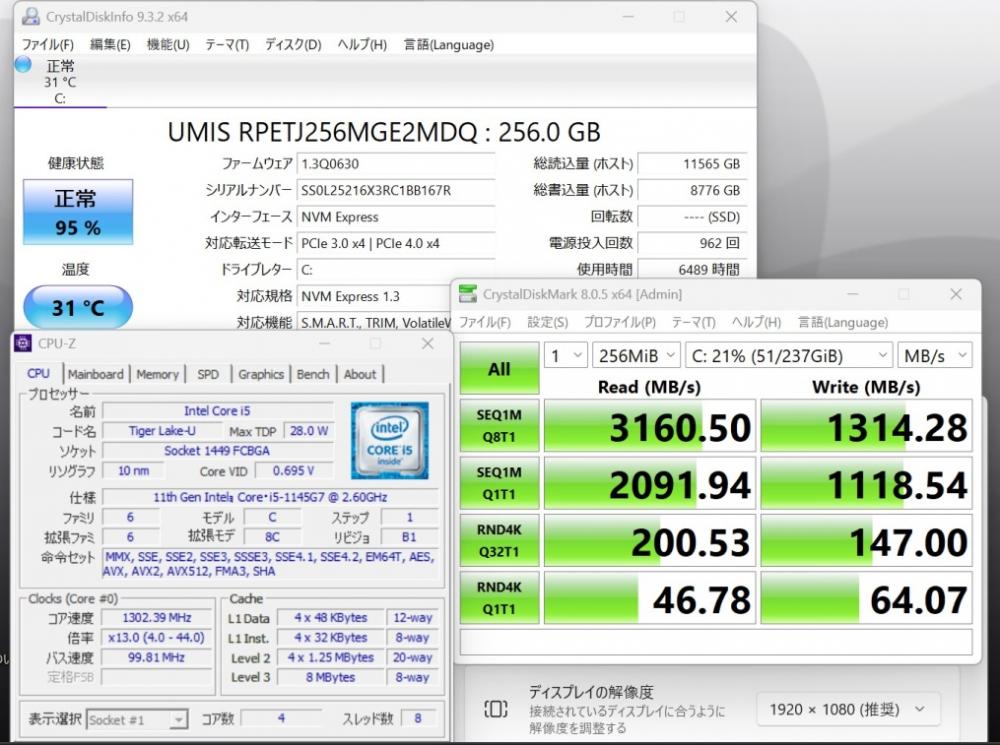Switch to the SPD tab in CPU-Z
Viewport: 1000px width, 745px height.
point(208,374)
